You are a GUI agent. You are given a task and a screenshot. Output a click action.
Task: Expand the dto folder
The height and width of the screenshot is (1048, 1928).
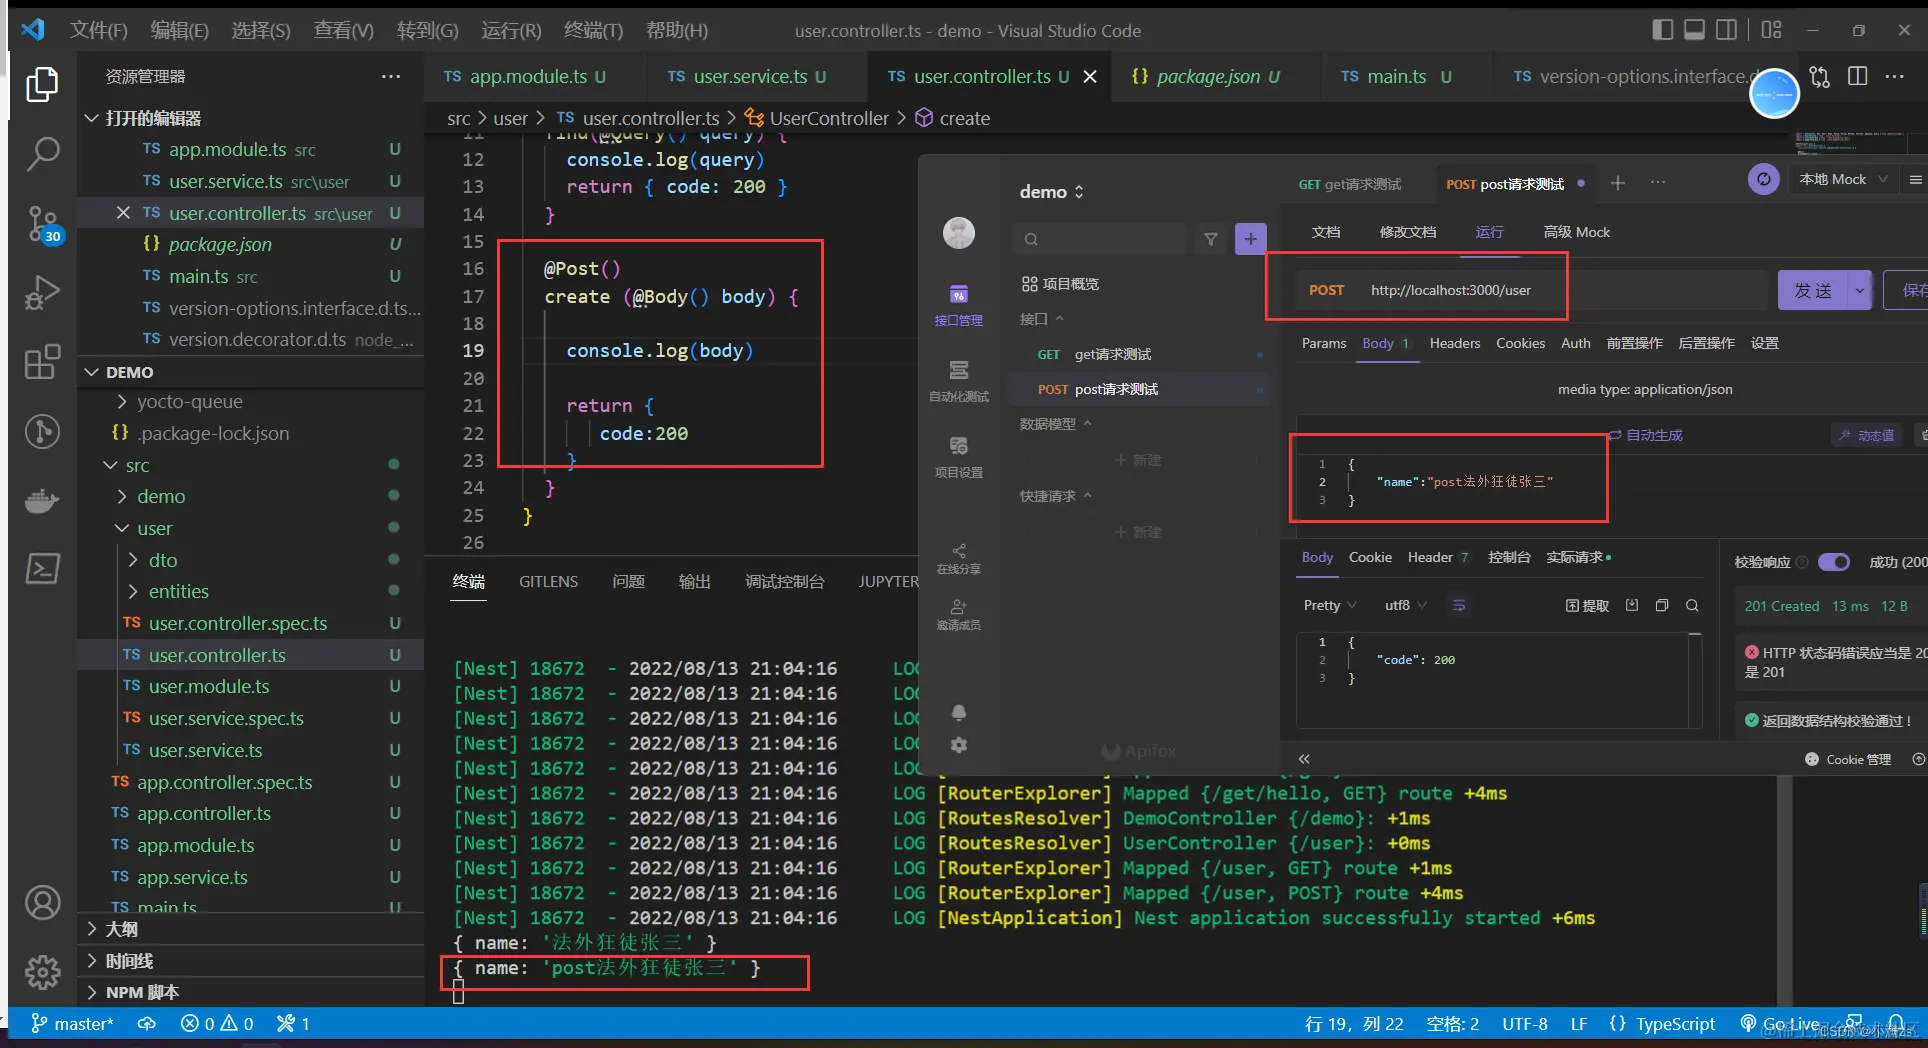163,560
